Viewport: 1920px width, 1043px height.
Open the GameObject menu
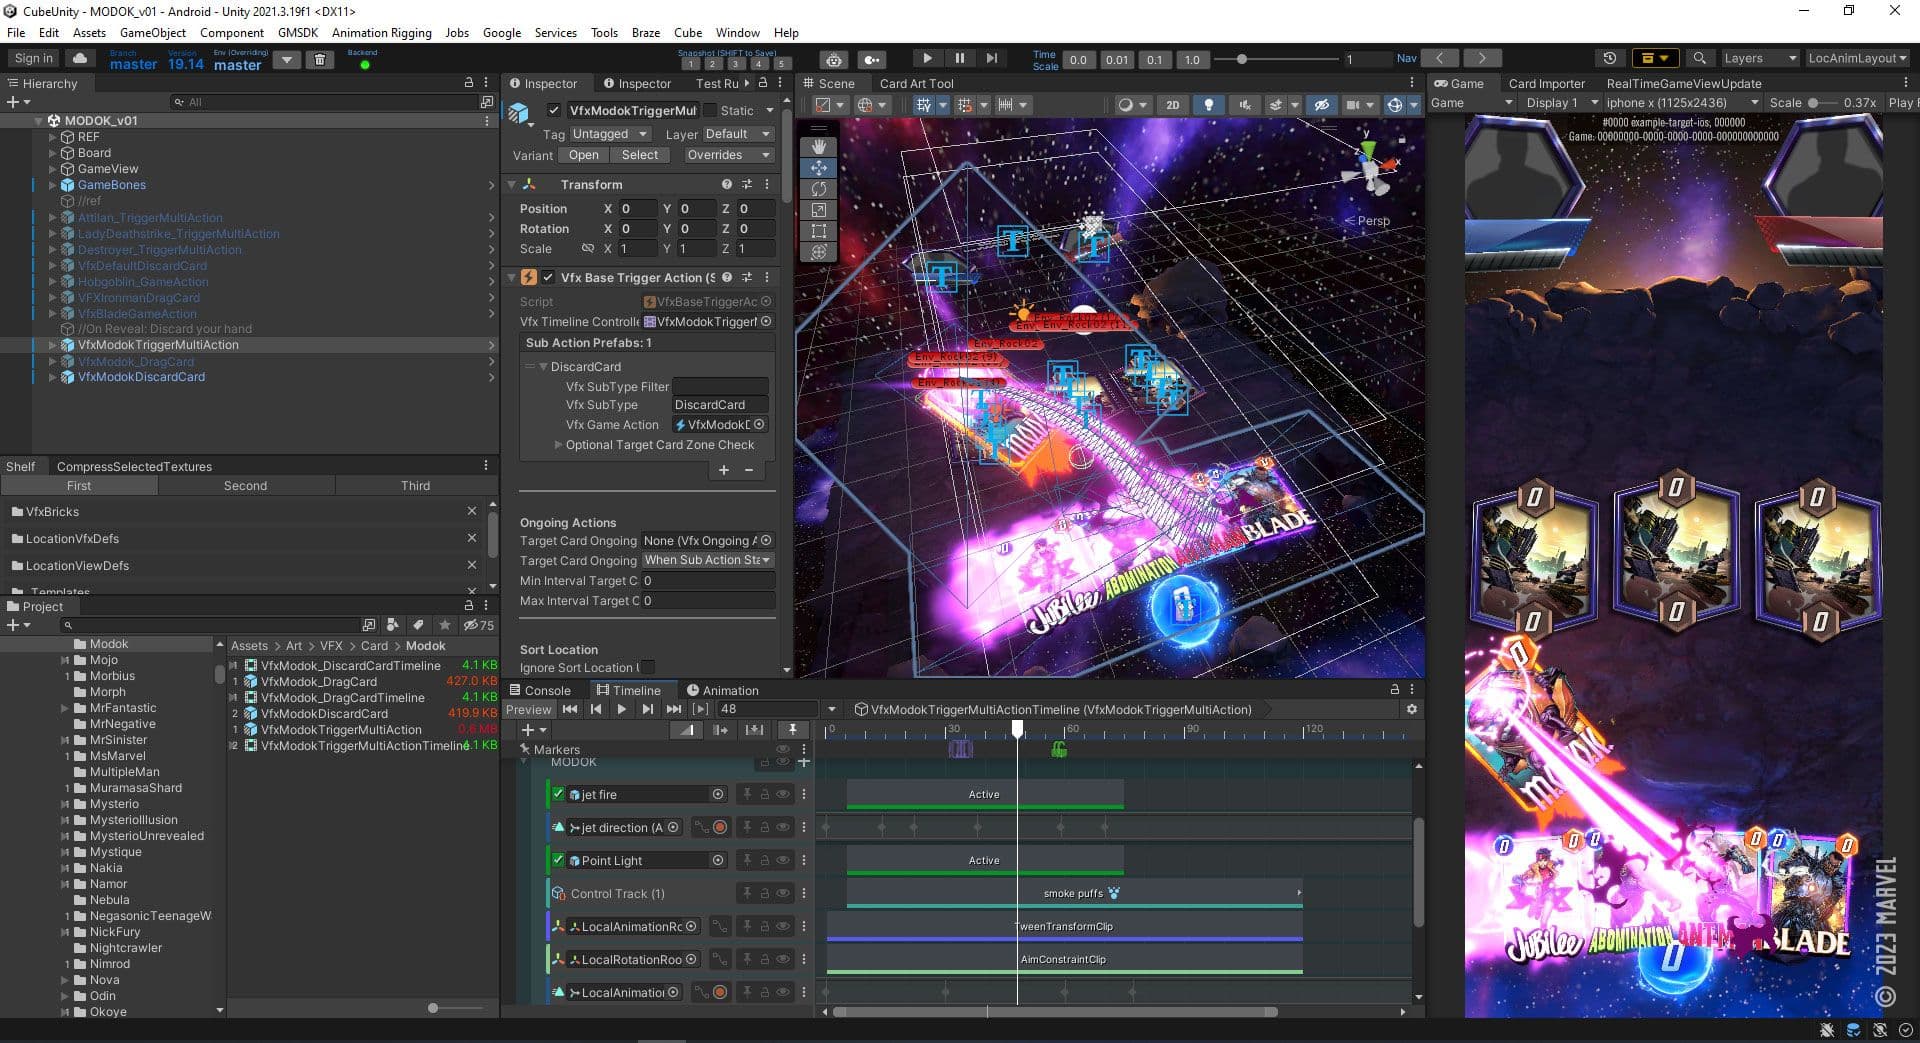(151, 32)
